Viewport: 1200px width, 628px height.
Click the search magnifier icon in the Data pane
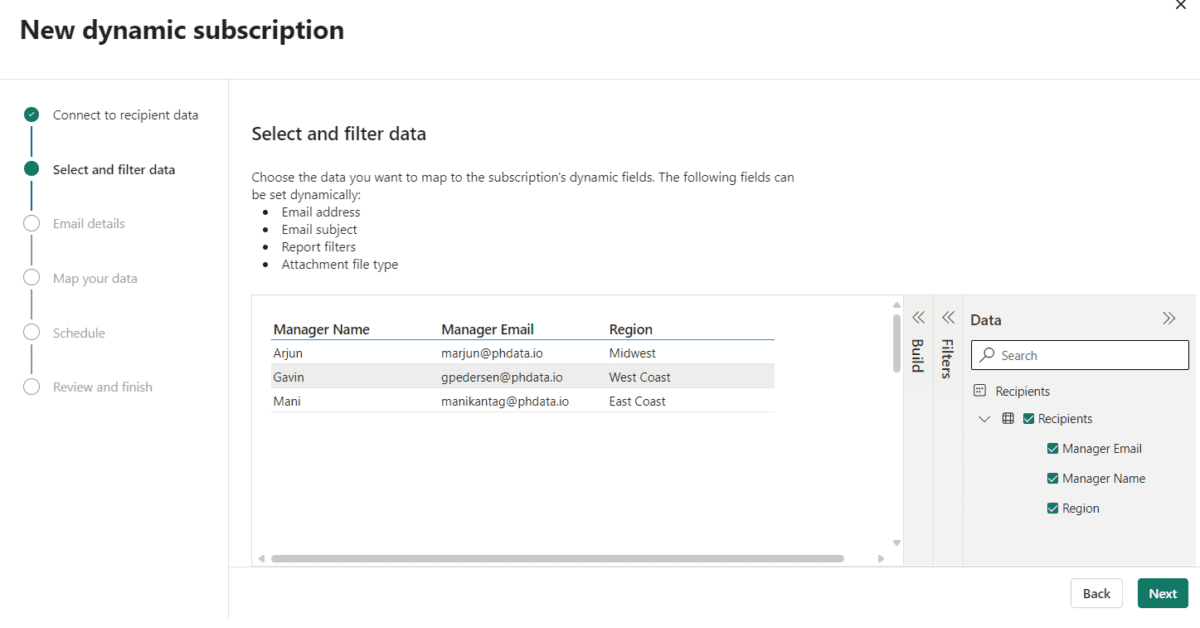[x=985, y=355]
